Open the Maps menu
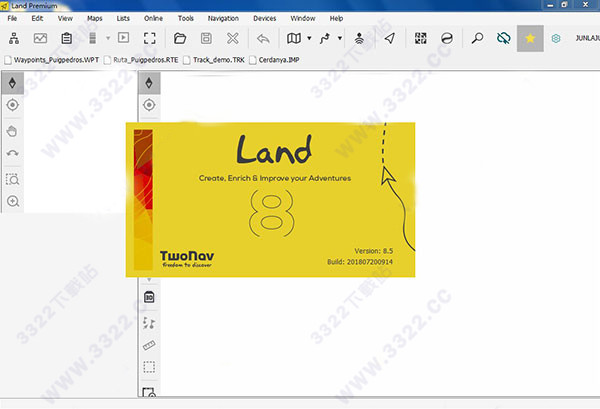 pos(95,18)
